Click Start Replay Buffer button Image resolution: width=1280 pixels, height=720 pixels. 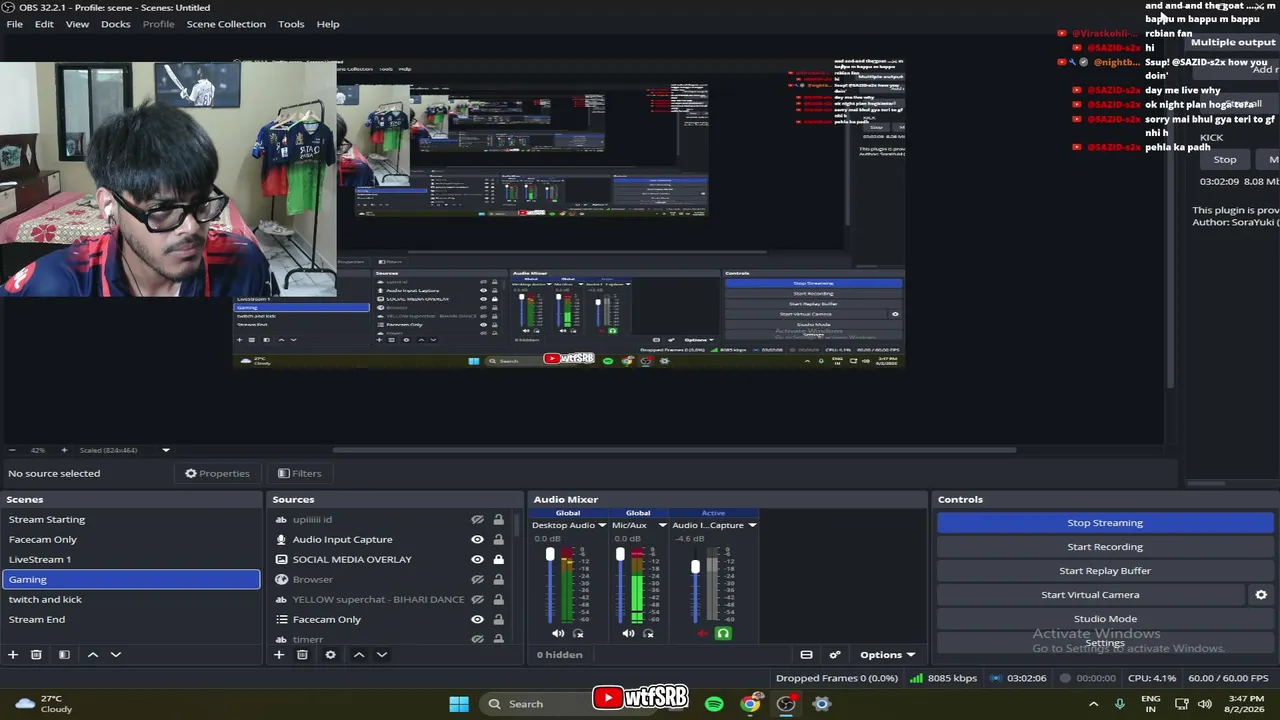pyautogui.click(x=1104, y=571)
